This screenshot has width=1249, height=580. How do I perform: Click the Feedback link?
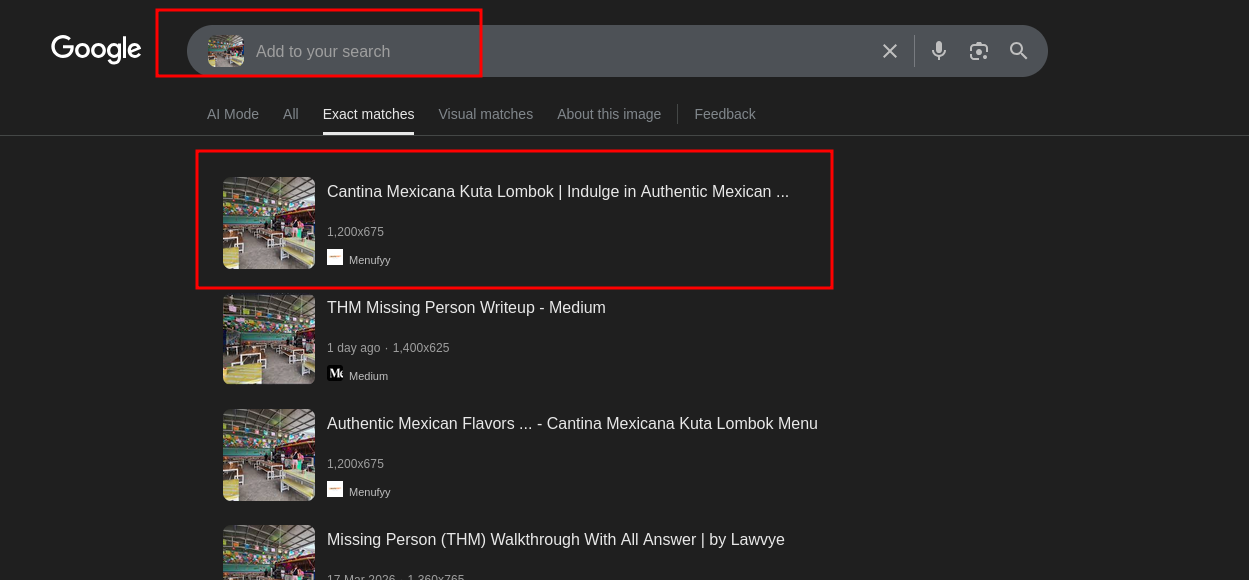pyautogui.click(x=724, y=114)
